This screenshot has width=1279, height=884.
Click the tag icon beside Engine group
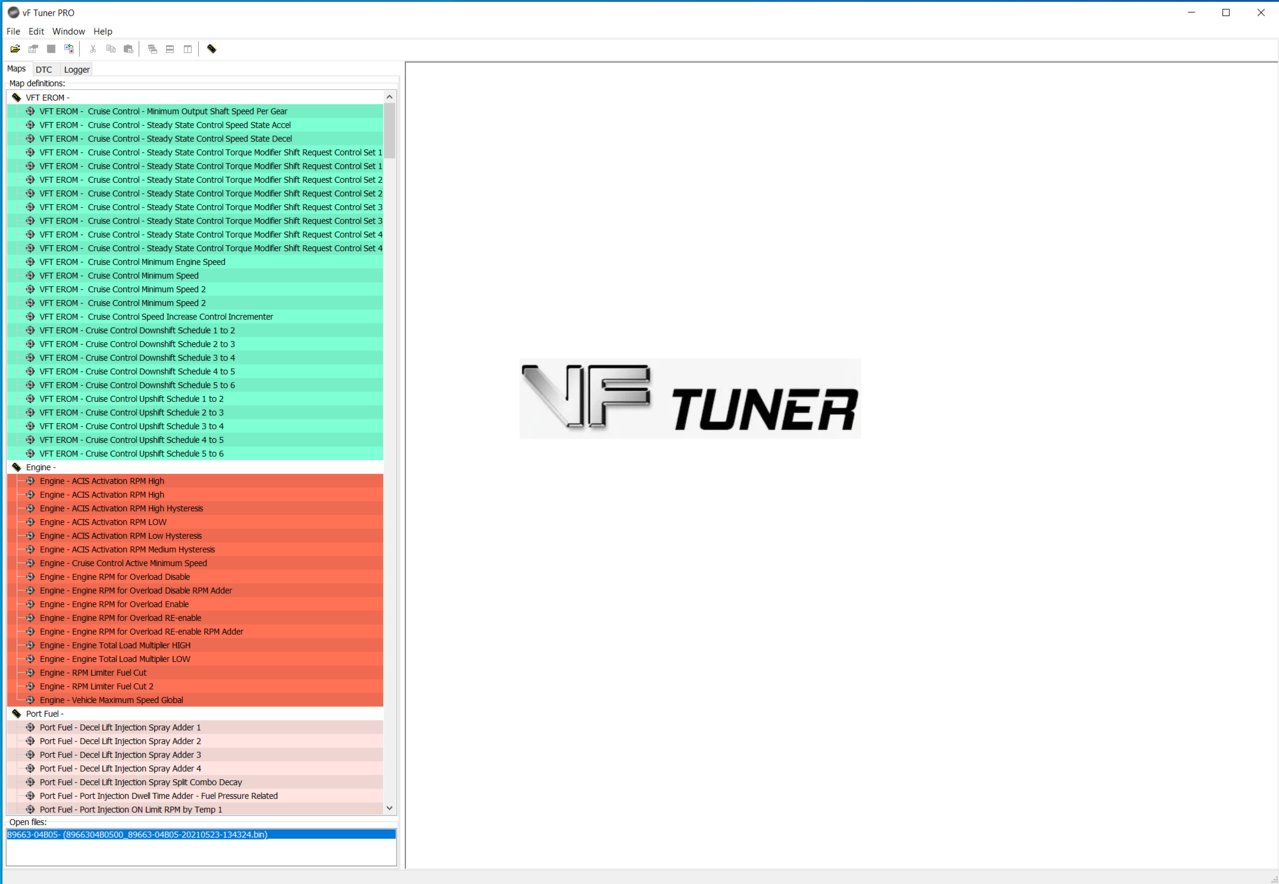pos(16,468)
